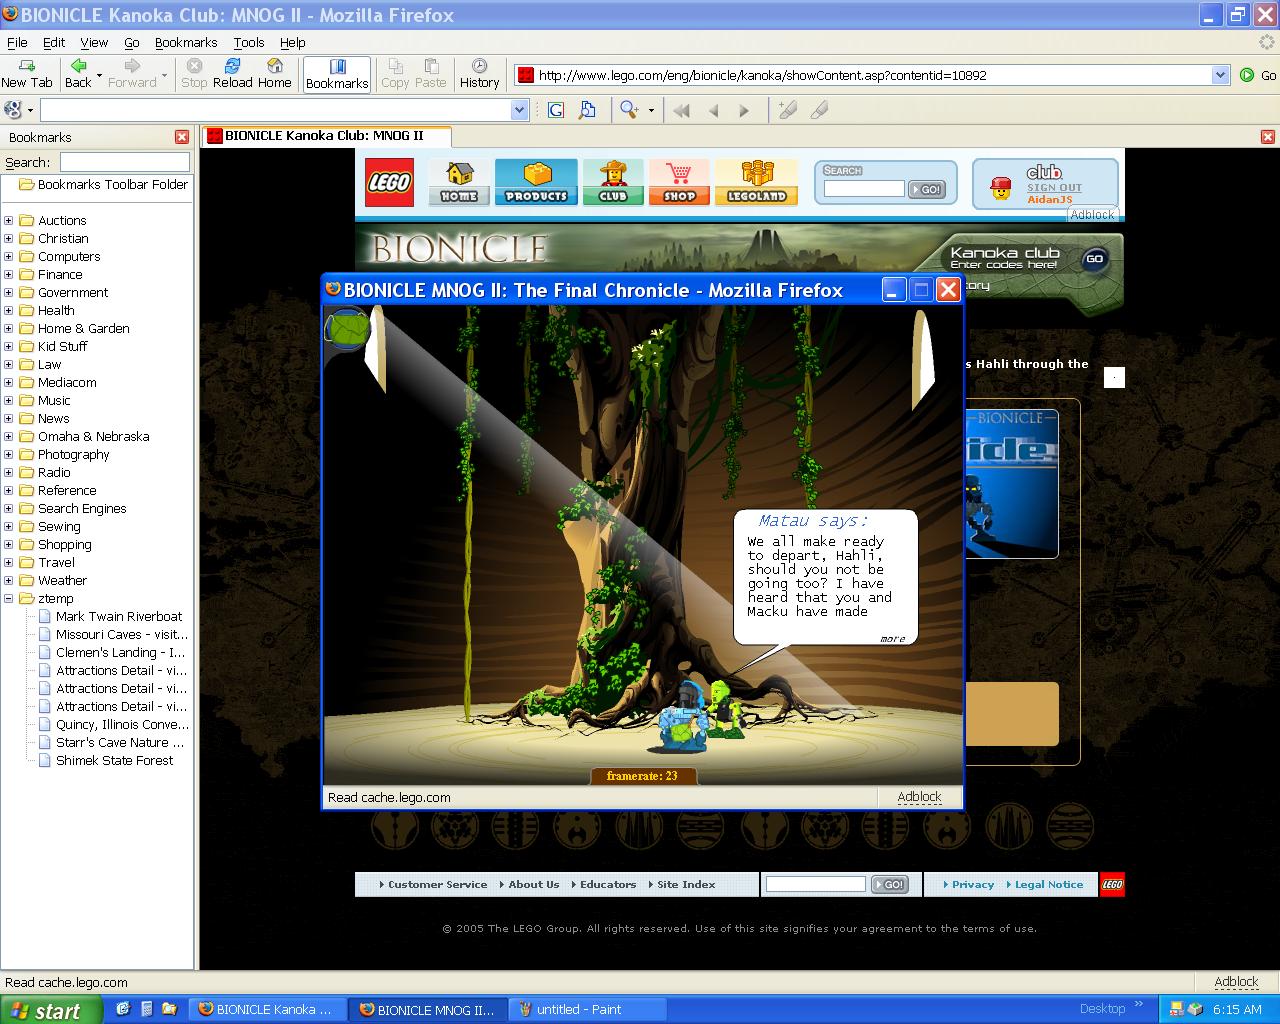Viewport: 1280px width, 1024px height.
Task: Switch to untitled - Paint taskbar button
Action: tap(588, 1009)
